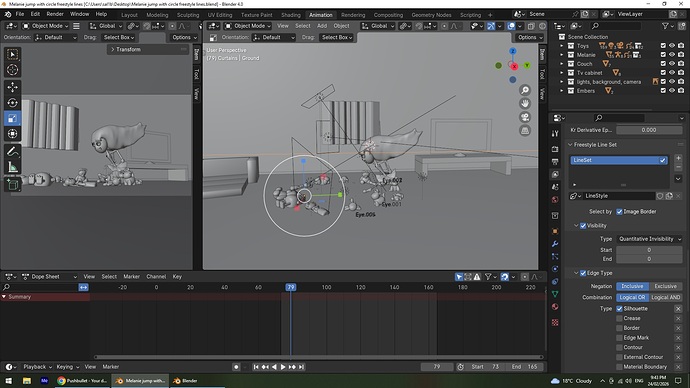690x388 pixels.
Task: Open the File menu
Action: click(x=20, y=14)
